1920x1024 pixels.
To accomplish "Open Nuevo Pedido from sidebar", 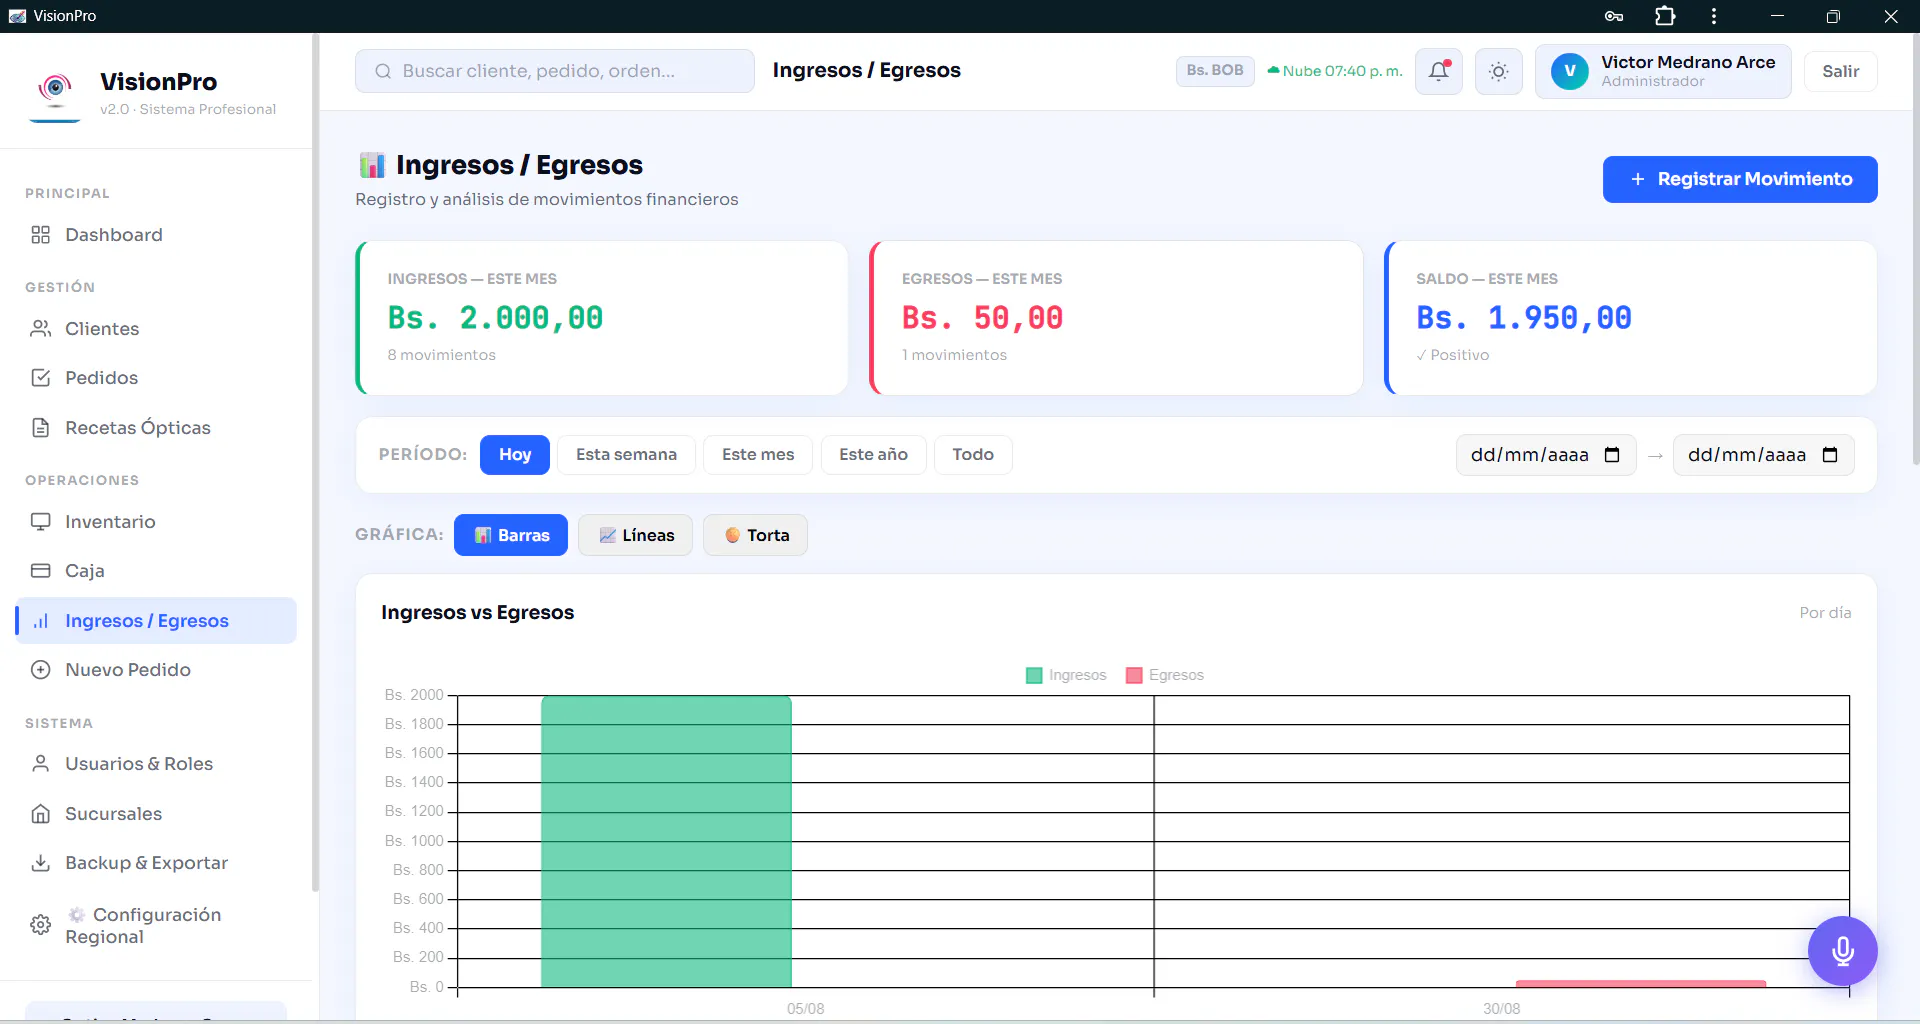I will 156,670.
